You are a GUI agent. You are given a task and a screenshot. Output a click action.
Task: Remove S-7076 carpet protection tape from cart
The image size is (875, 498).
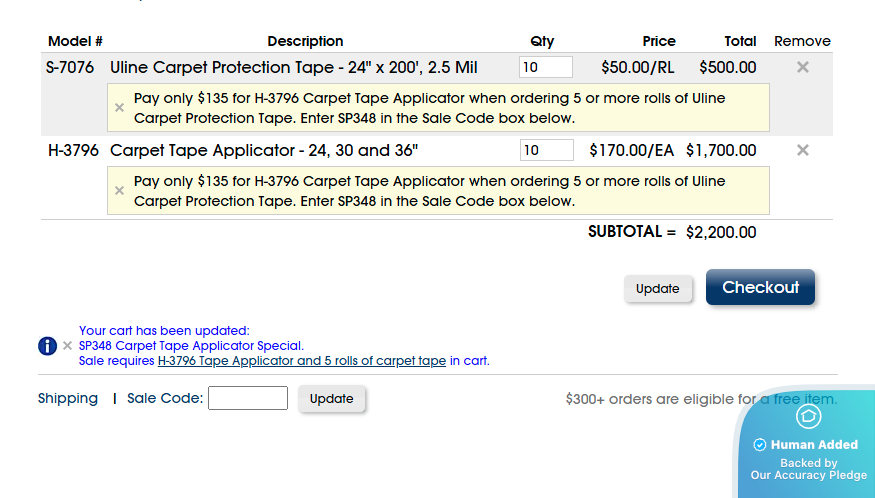[802, 68]
